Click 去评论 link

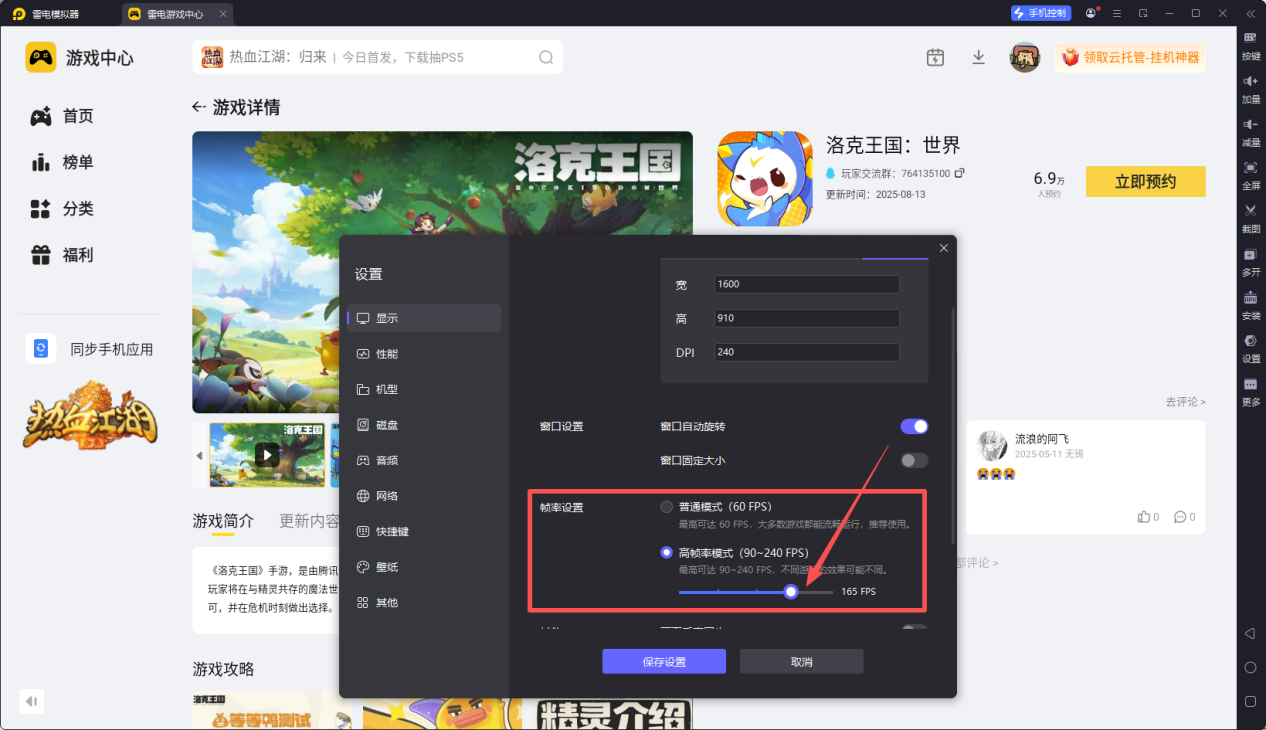pyautogui.click(x=1185, y=401)
